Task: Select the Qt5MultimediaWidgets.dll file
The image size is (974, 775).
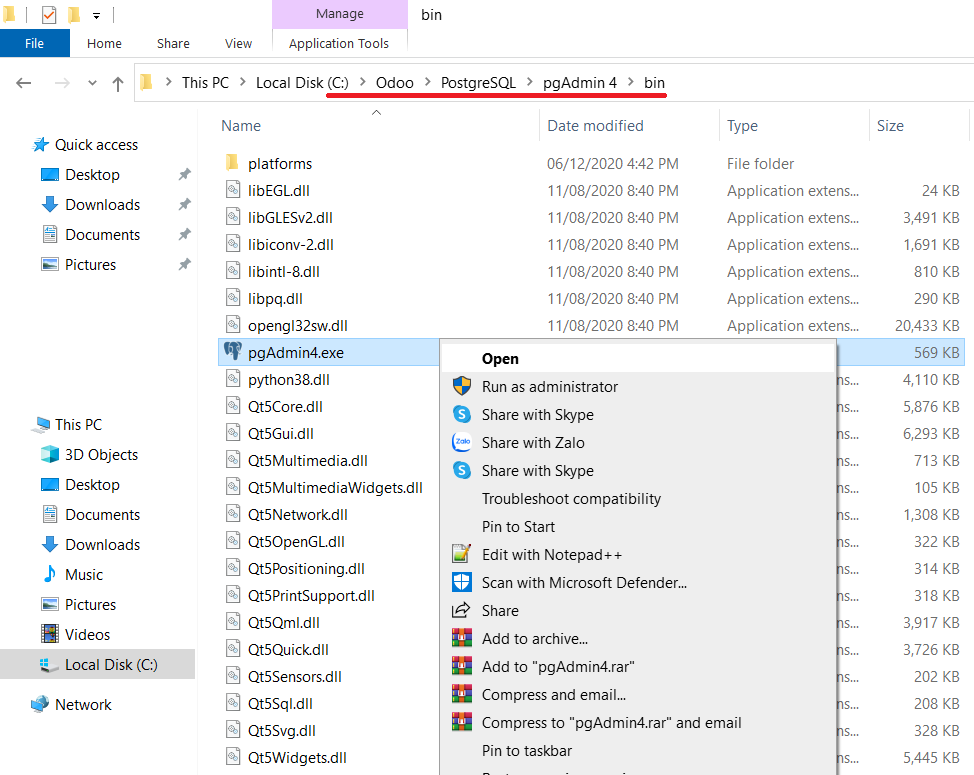Action: click(335, 487)
